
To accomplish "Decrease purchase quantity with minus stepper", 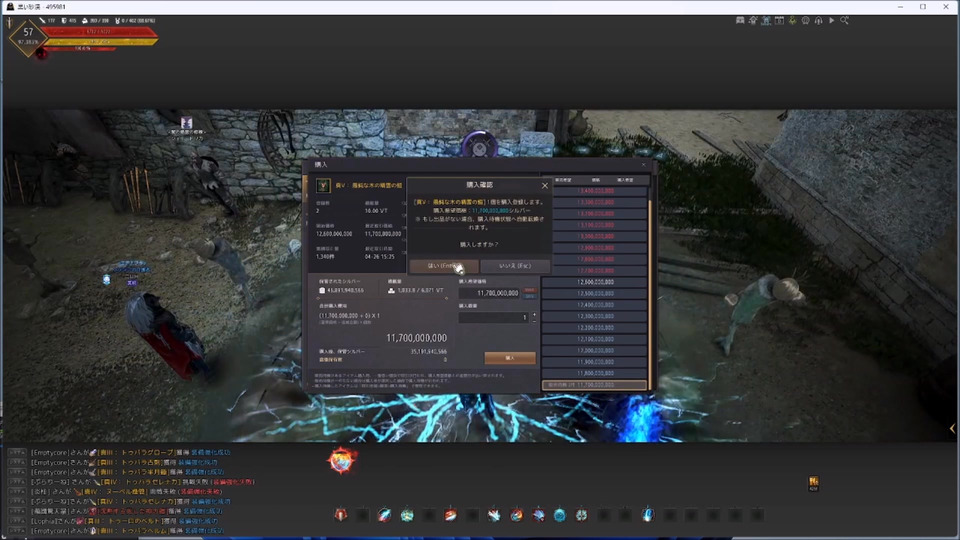I will tap(534, 321).
